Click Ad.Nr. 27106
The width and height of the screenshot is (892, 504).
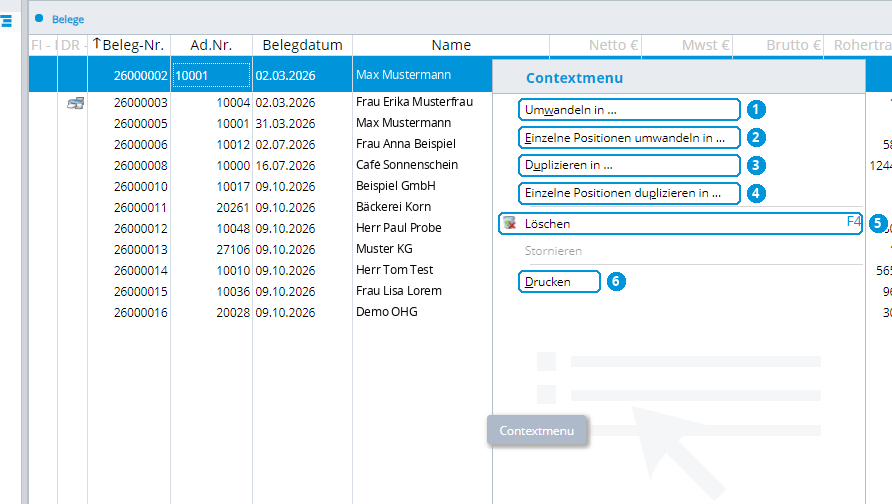coord(233,250)
